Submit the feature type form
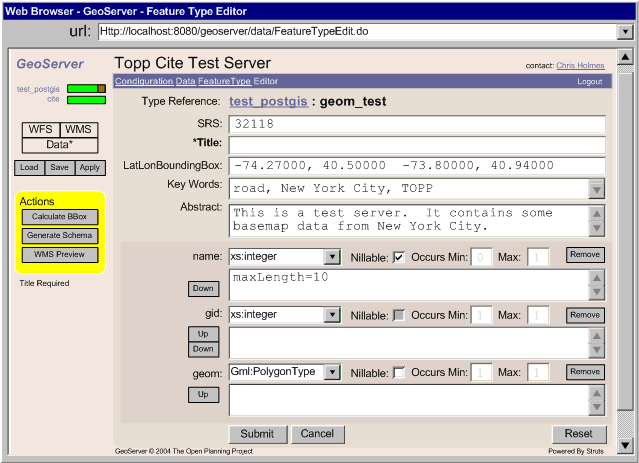Image resolution: width=639 pixels, height=463 pixels. click(x=258, y=434)
